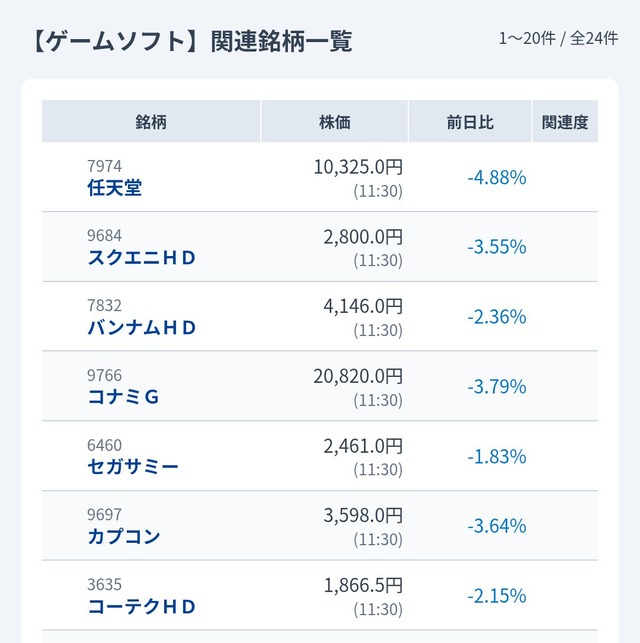Open the バンナムＨＤ stock link
This screenshot has width=640, height=643.
click(142, 327)
